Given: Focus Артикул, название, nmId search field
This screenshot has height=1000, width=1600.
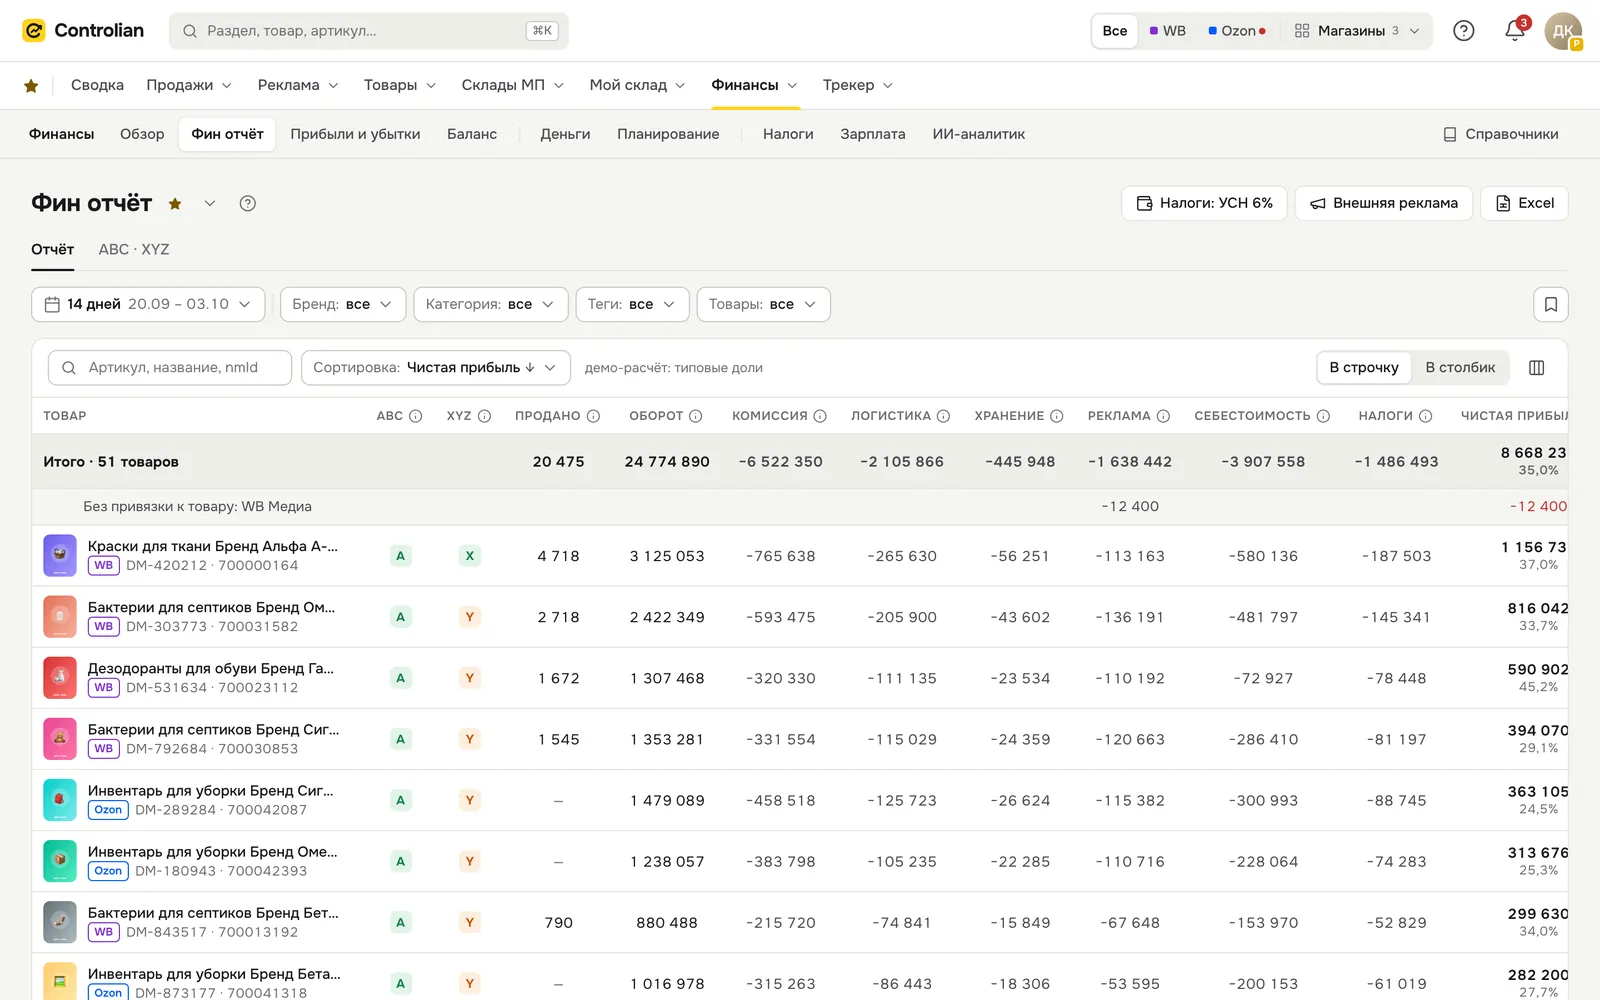Looking at the screenshot, I should (x=170, y=368).
